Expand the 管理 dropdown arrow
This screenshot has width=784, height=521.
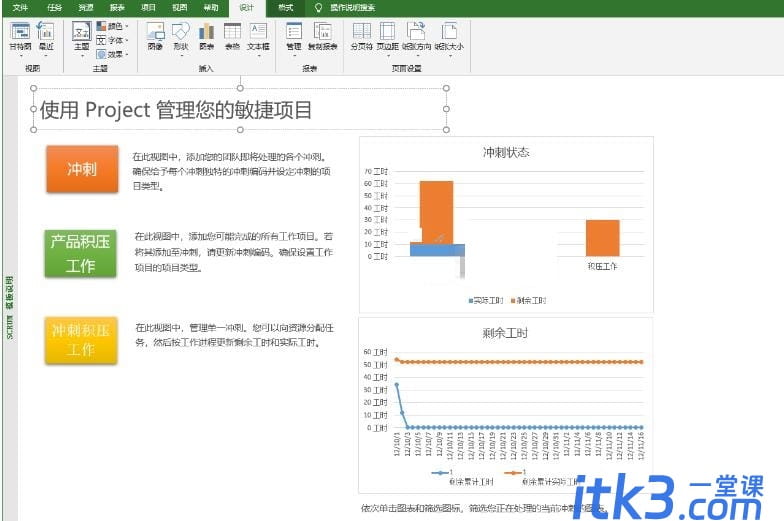(294, 56)
